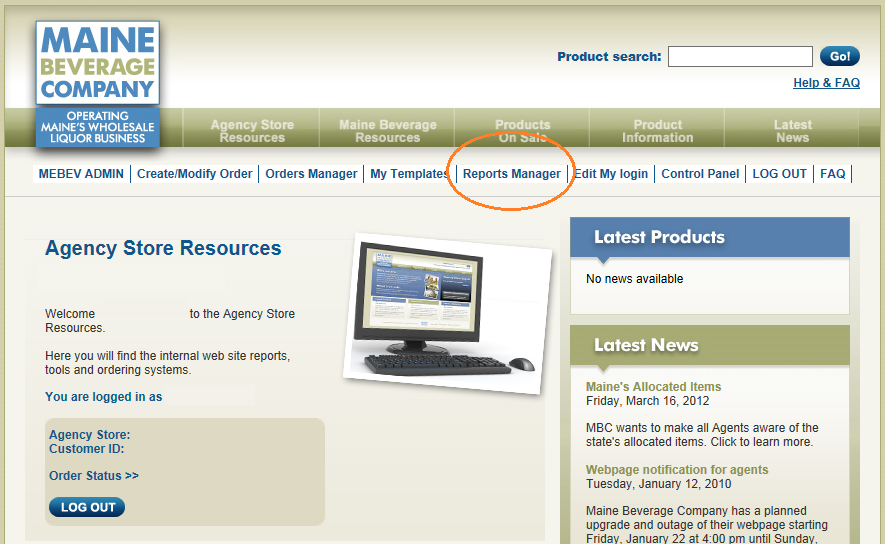Viewport: 885px width, 544px height.
Task: Click the 'Product search:' label
Action: [609, 56]
